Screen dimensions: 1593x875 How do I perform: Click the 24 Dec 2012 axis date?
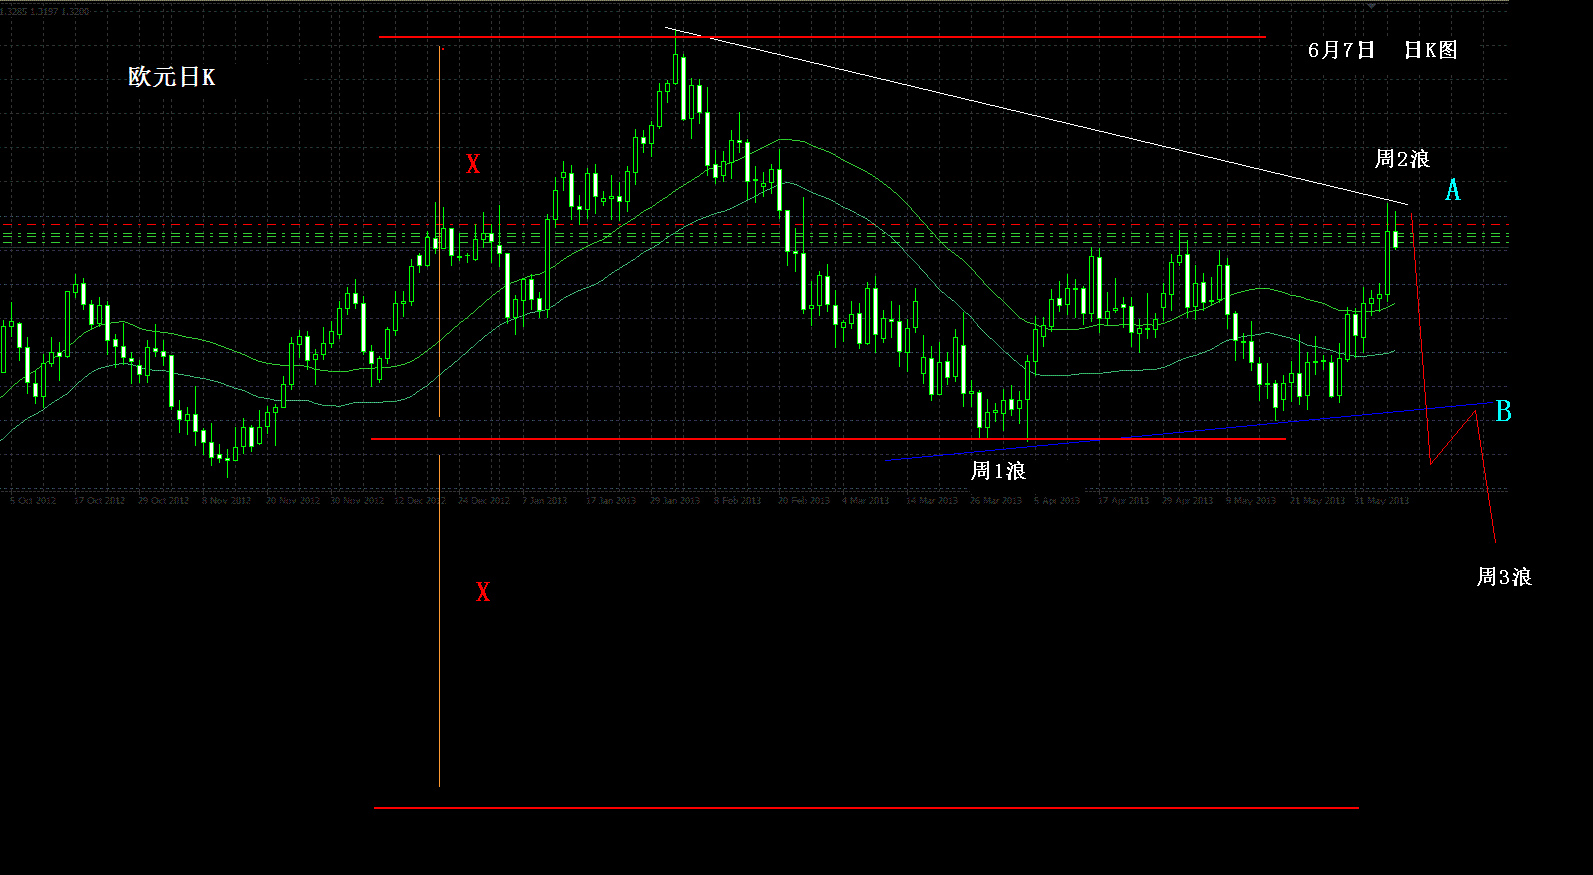point(484,500)
